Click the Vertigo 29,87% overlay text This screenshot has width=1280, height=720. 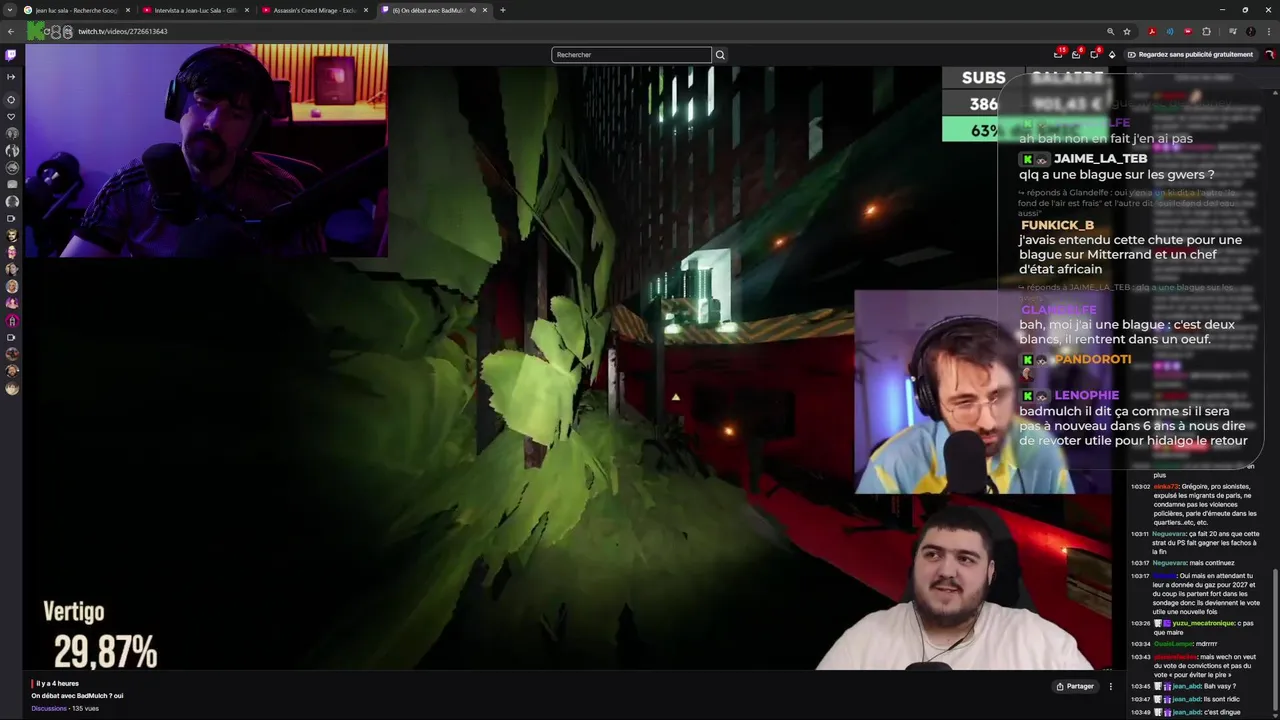[100, 636]
